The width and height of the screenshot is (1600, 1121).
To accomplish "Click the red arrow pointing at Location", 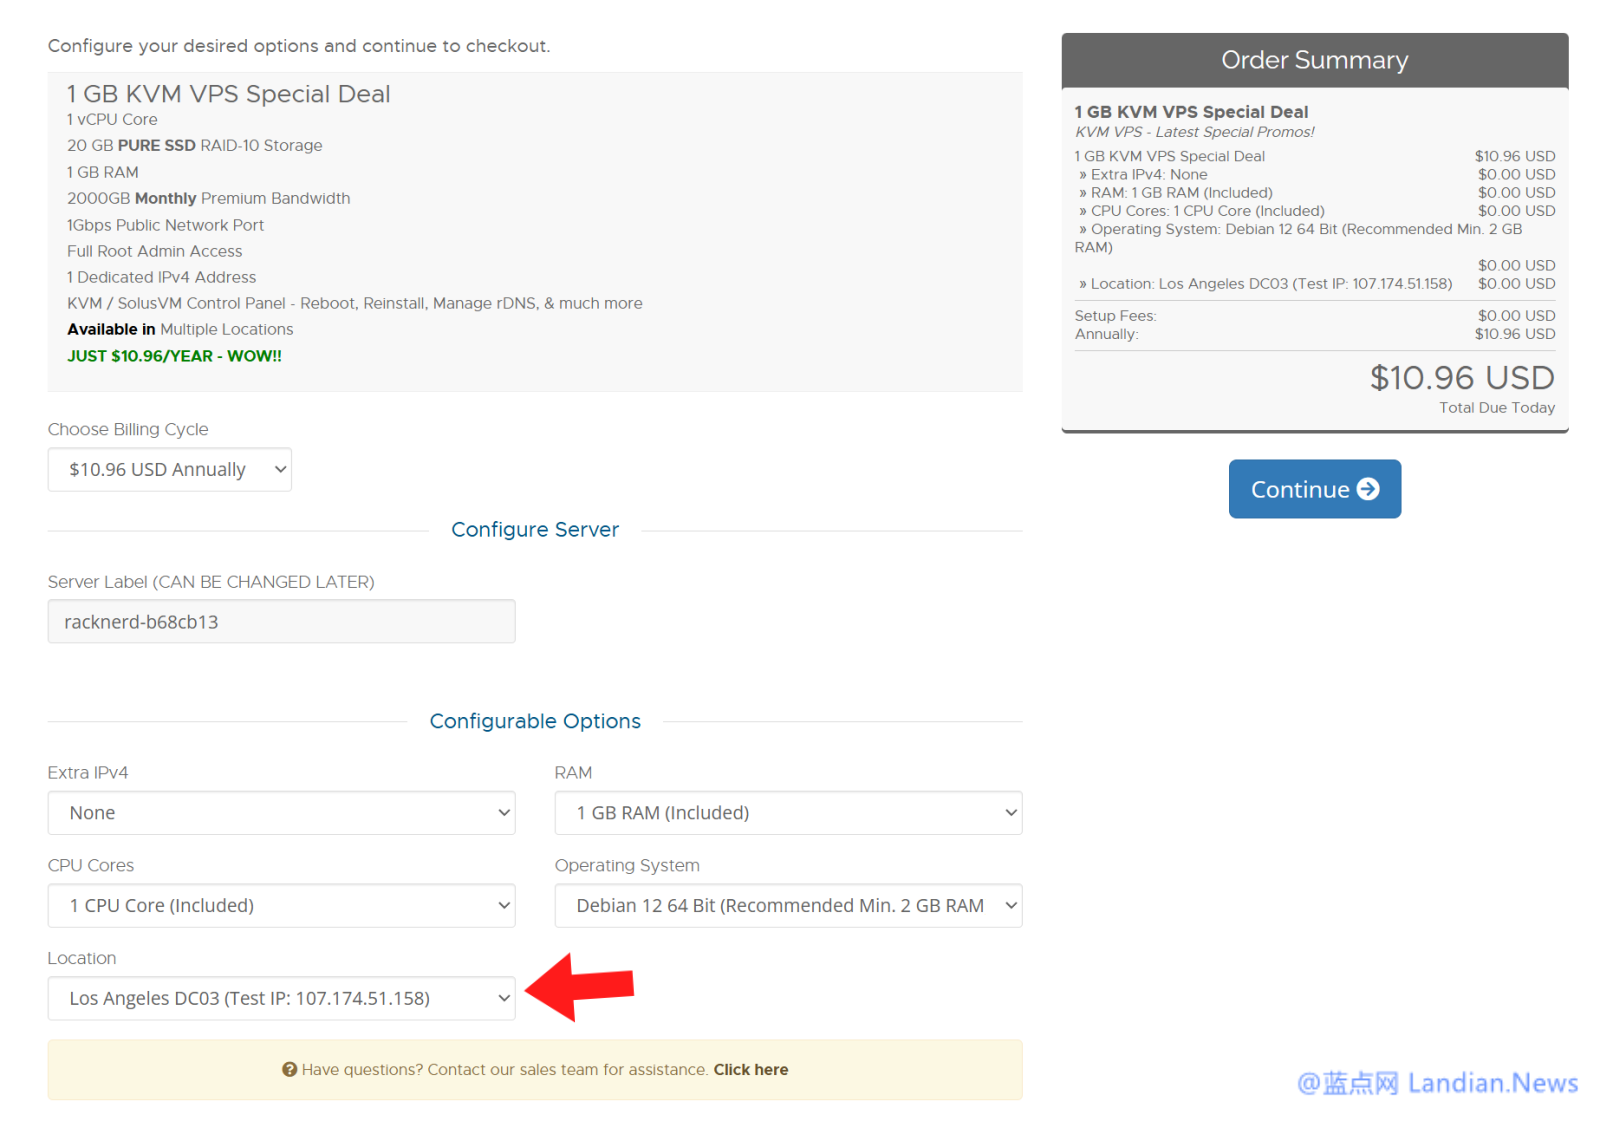I will pos(581,987).
